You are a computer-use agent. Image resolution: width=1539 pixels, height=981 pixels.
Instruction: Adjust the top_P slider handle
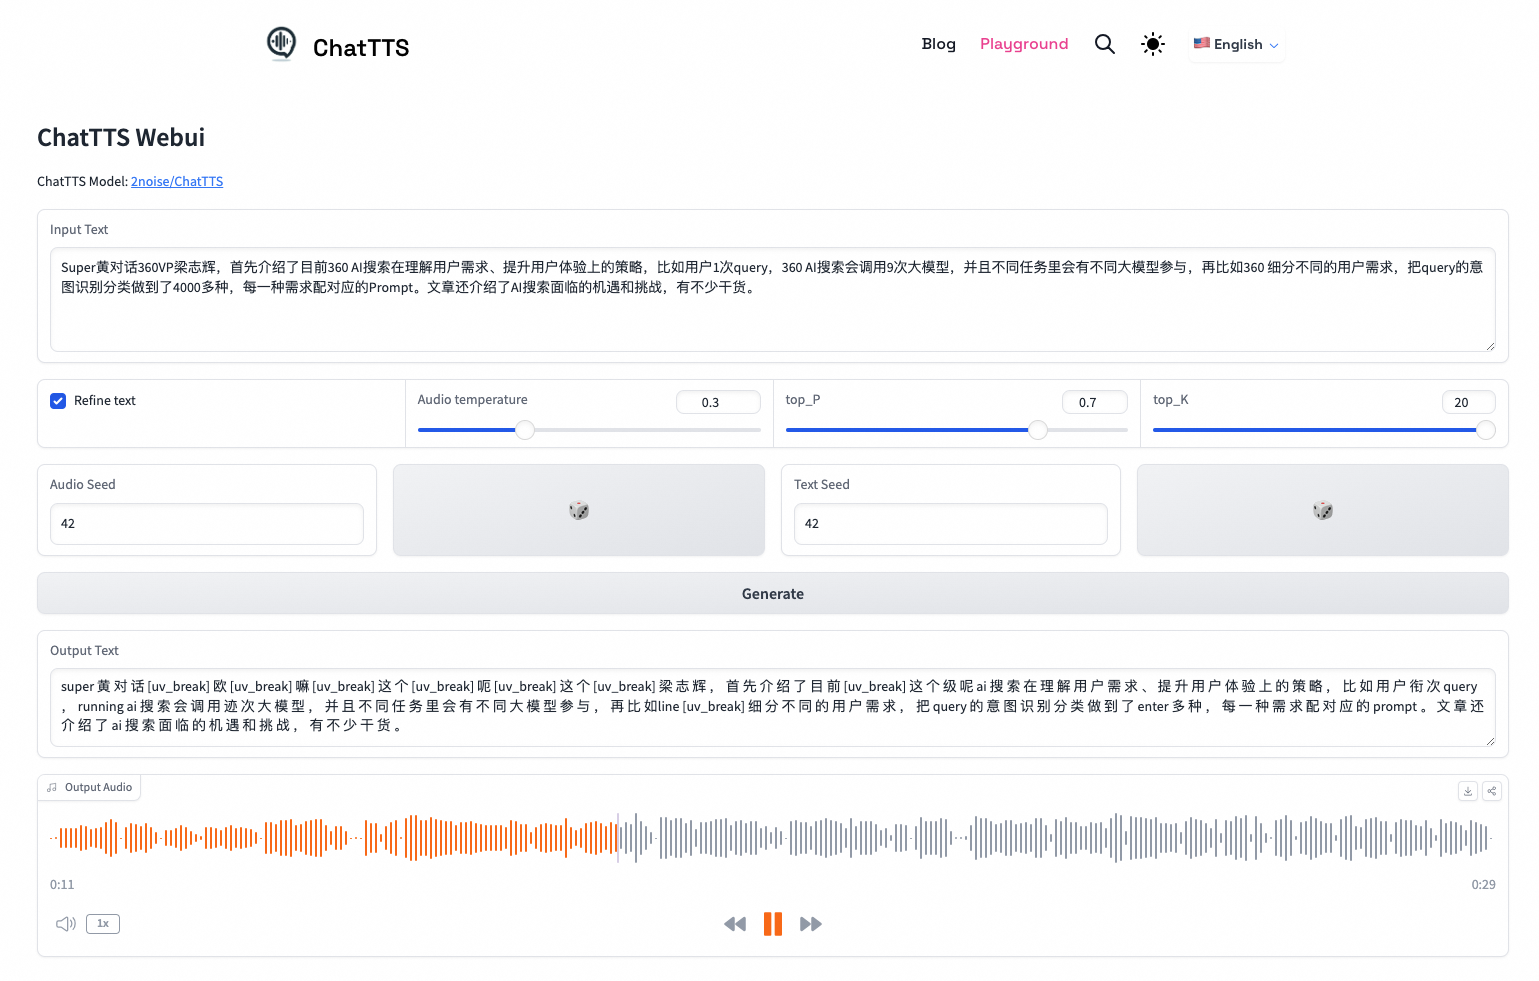click(x=1038, y=430)
